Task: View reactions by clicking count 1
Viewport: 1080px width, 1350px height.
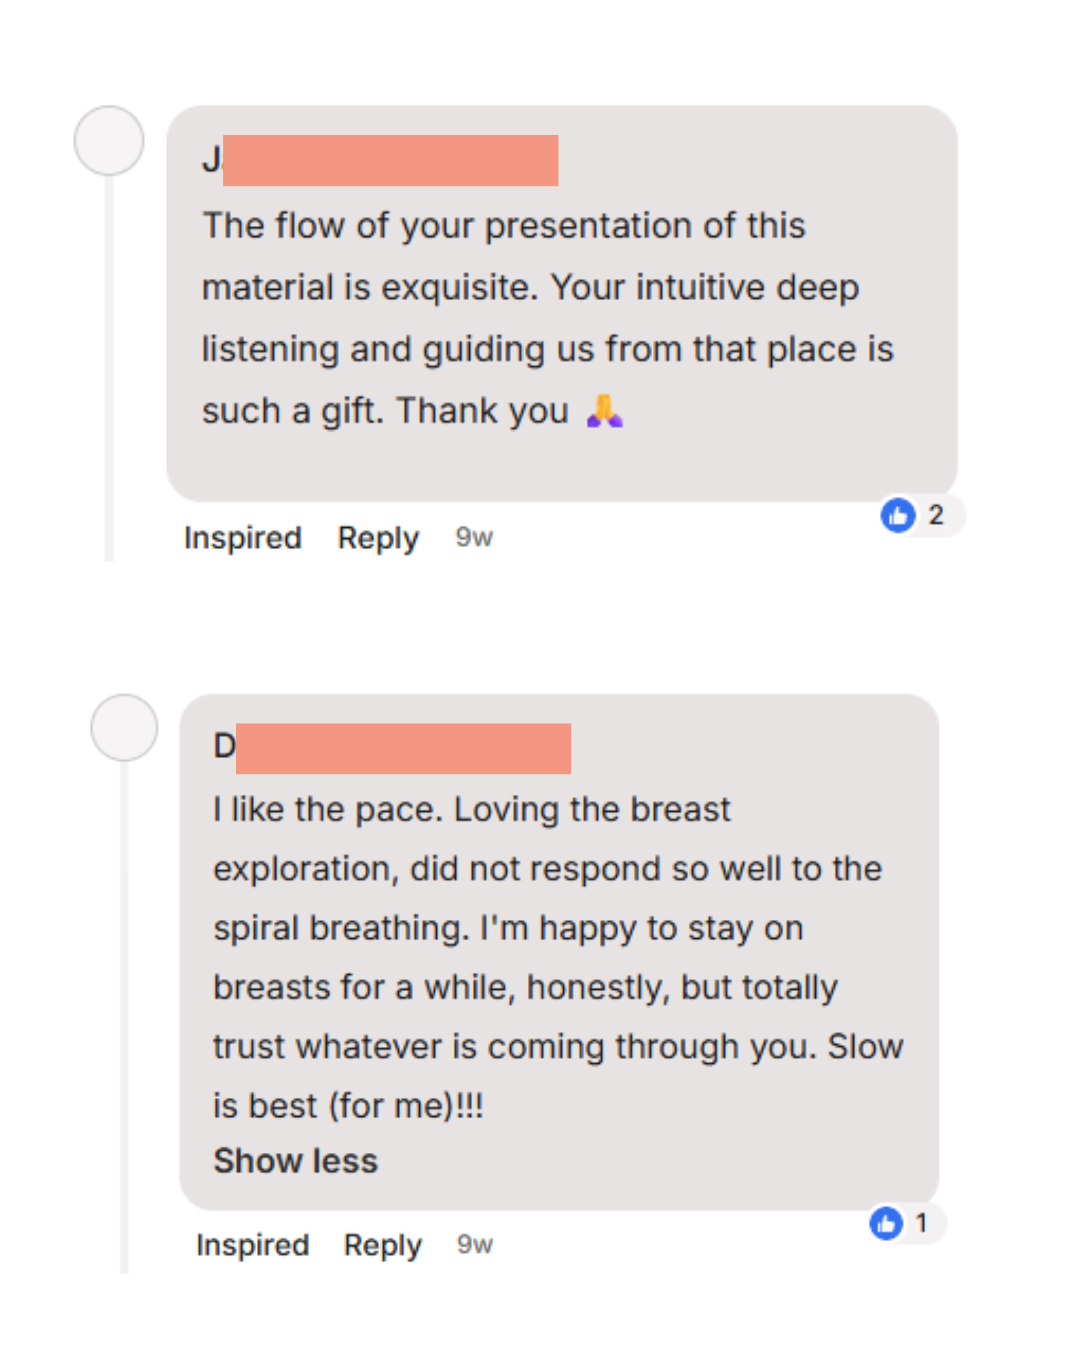Action: [x=921, y=1222]
